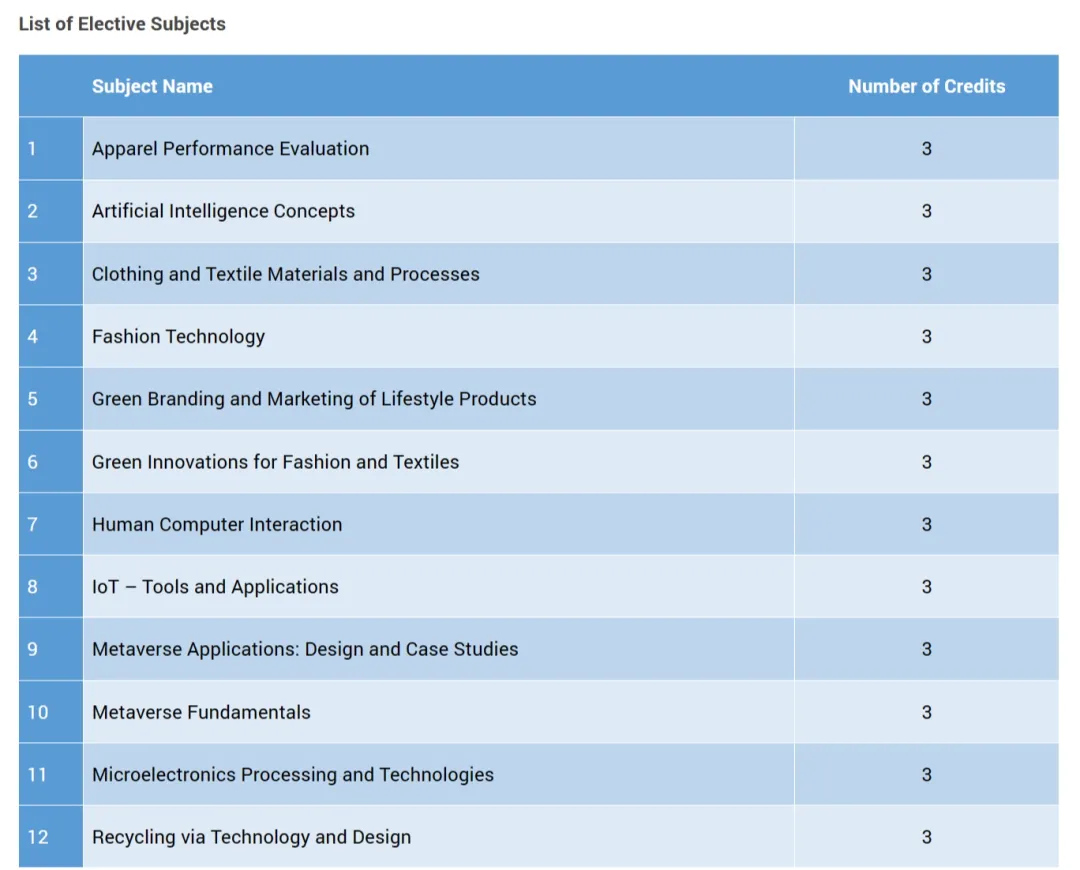The height and width of the screenshot is (870, 1080).
Task: Click 'Recycling via Technology and Design'
Action: (251, 837)
